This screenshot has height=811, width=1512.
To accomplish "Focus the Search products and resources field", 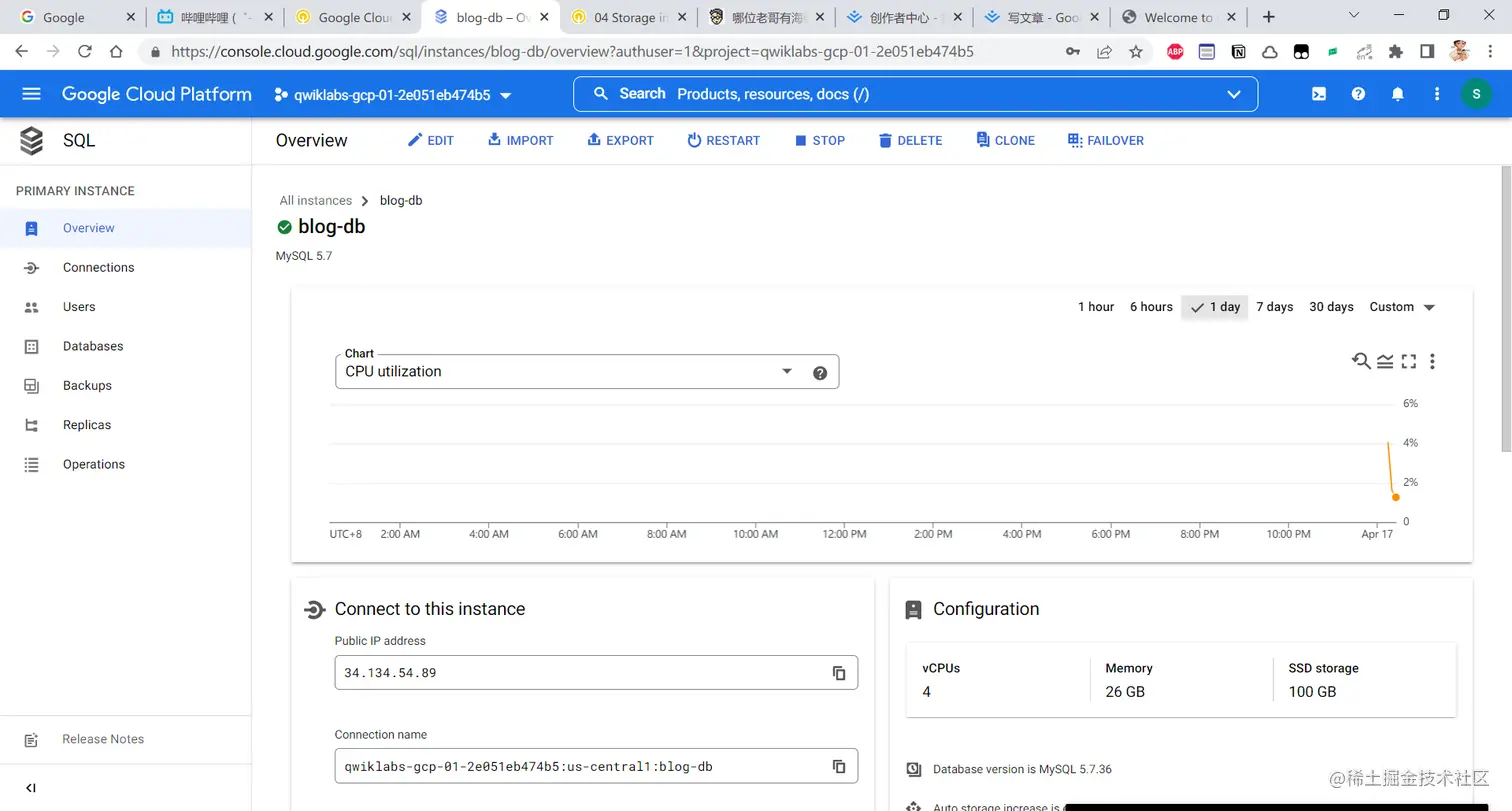I will coord(915,94).
